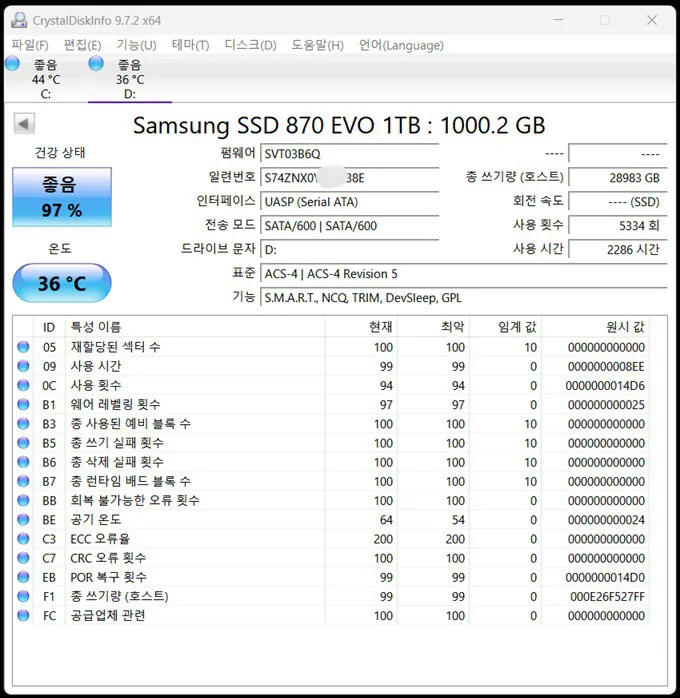Click the ID column header
Viewport: 680px width, 698px height.
tap(49, 327)
